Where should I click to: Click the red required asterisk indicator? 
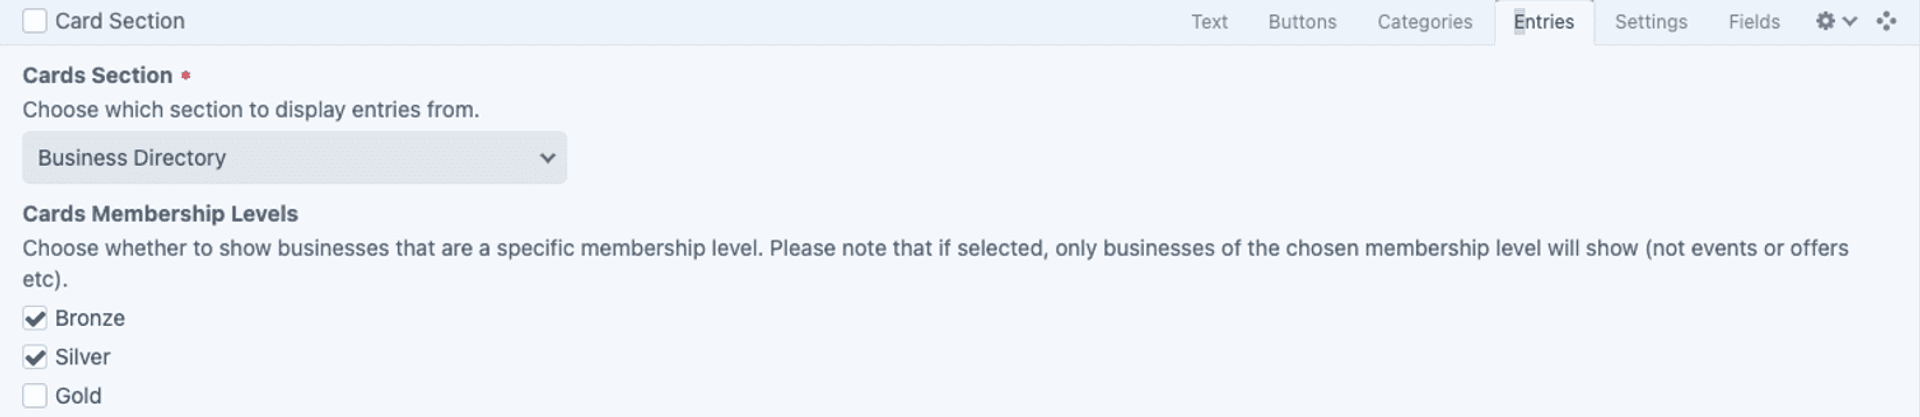point(185,76)
